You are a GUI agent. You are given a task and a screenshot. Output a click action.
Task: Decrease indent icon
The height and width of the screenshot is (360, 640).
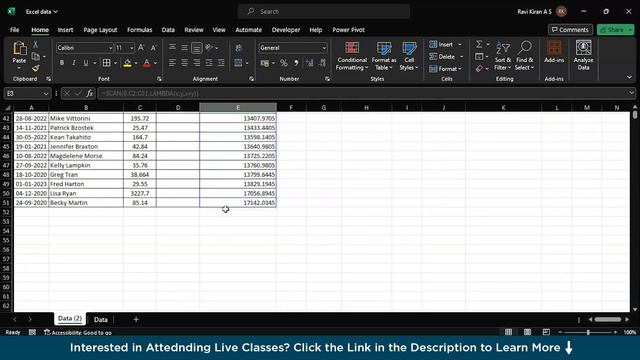point(209,63)
